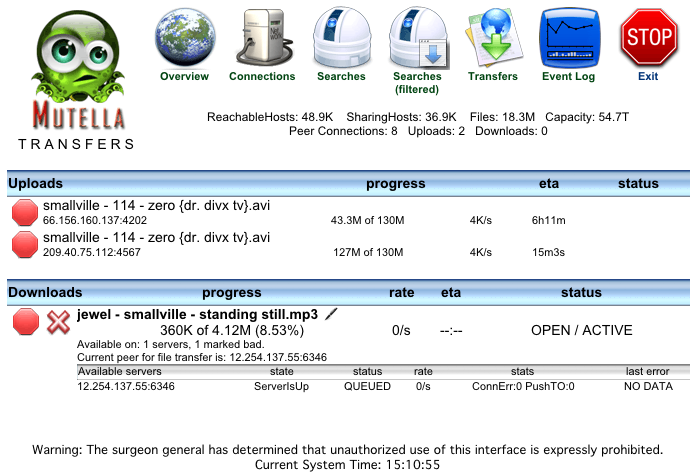
Task: Click the Exit text link
Action: (x=648, y=77)
